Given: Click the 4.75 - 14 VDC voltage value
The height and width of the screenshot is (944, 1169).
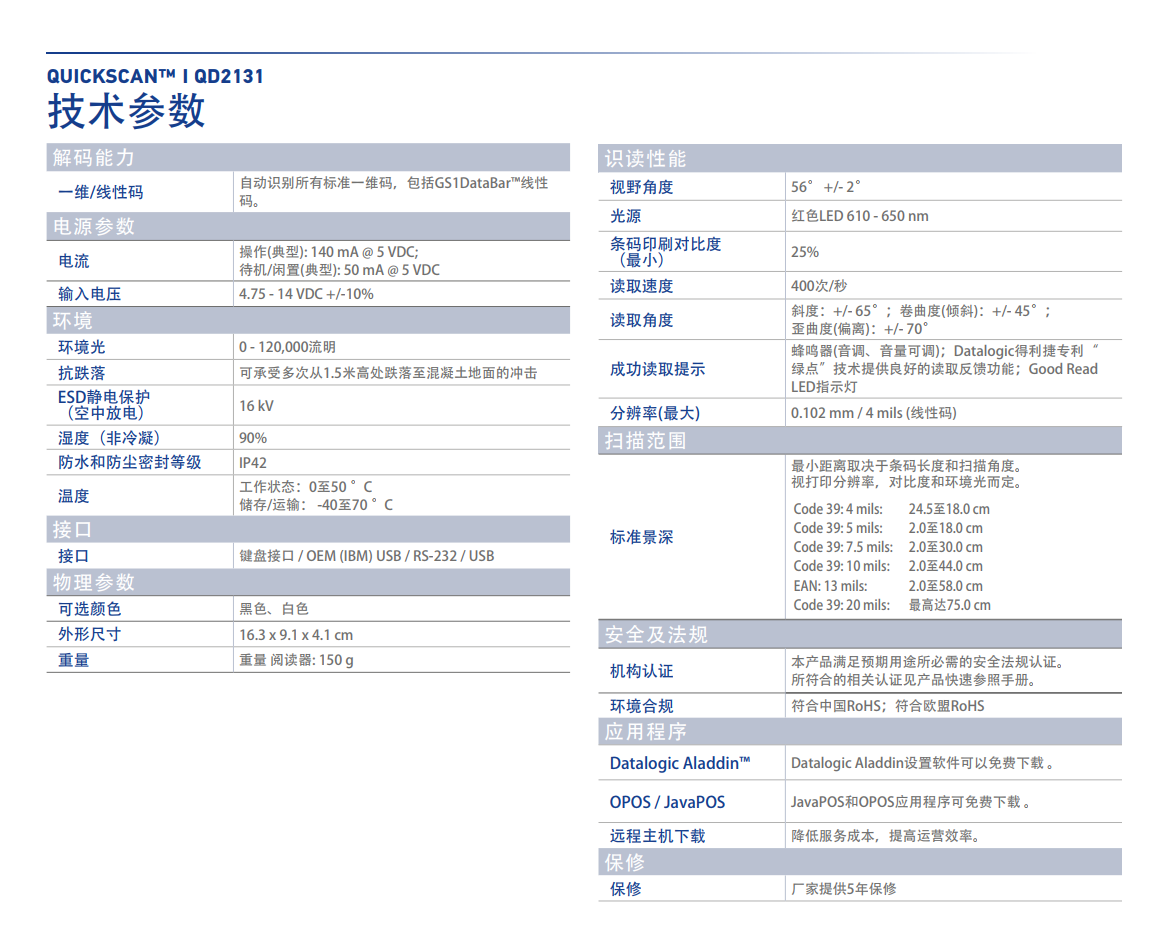Looking at the screenshot, I should [x=306, y=294].
